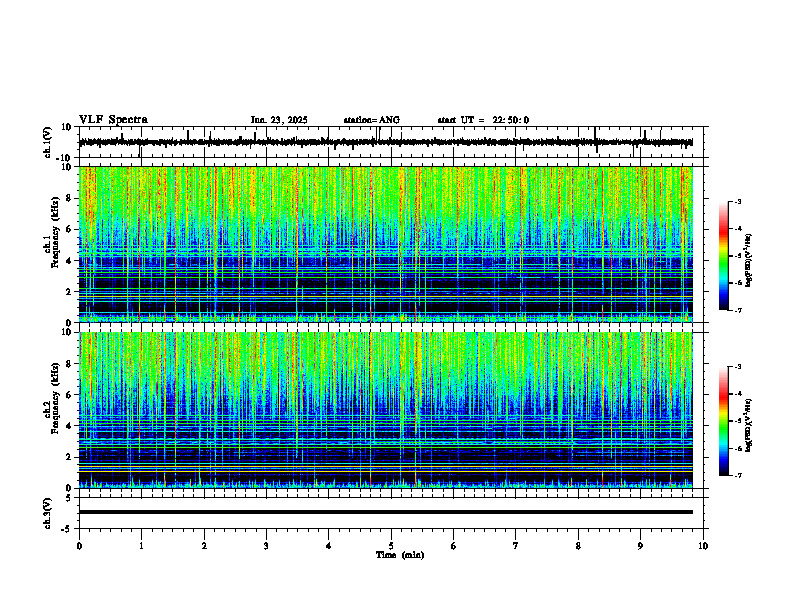792x612 pixels.
Task: Click the ch.1 voltage waveform trace
Action: point(385,142)
